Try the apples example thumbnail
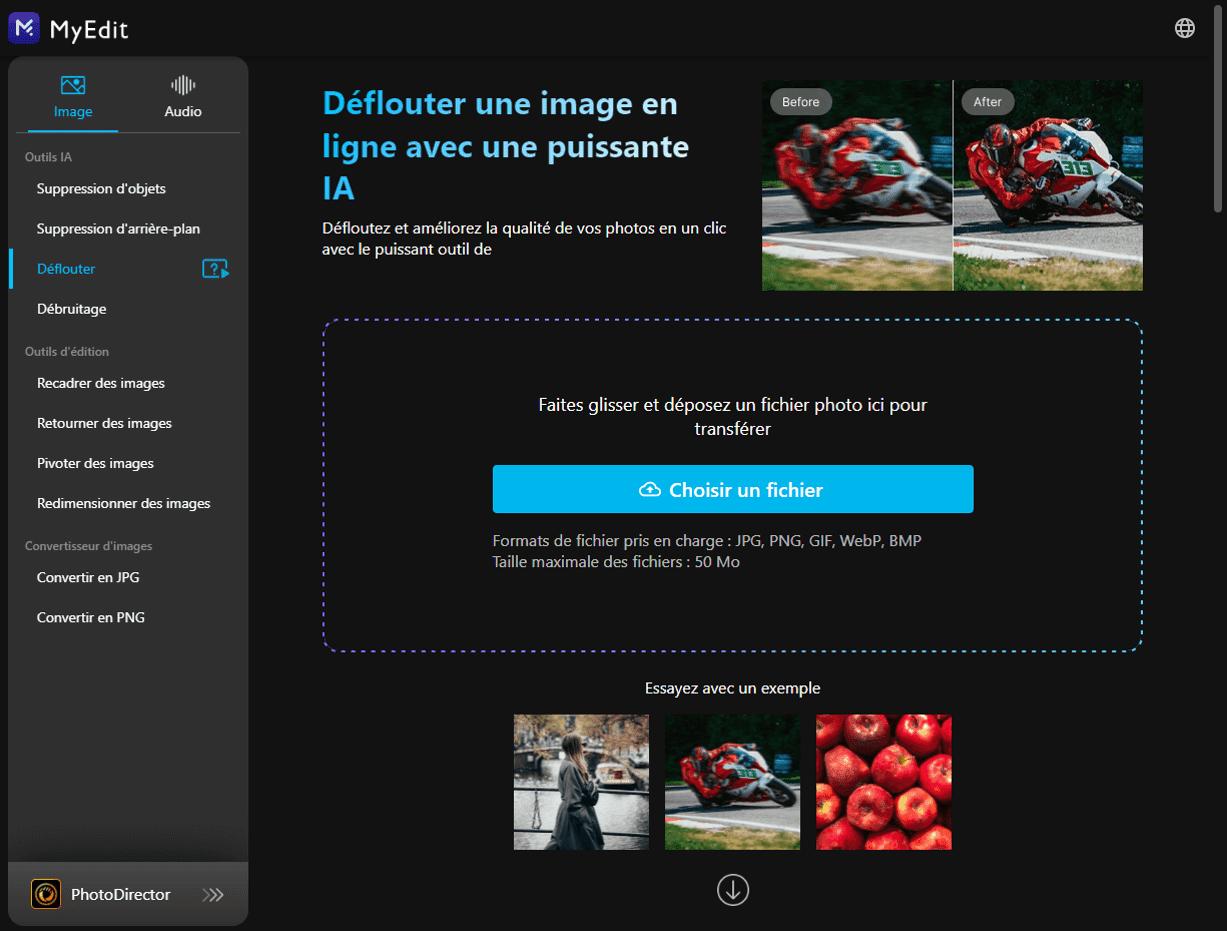 click(884, 781)
